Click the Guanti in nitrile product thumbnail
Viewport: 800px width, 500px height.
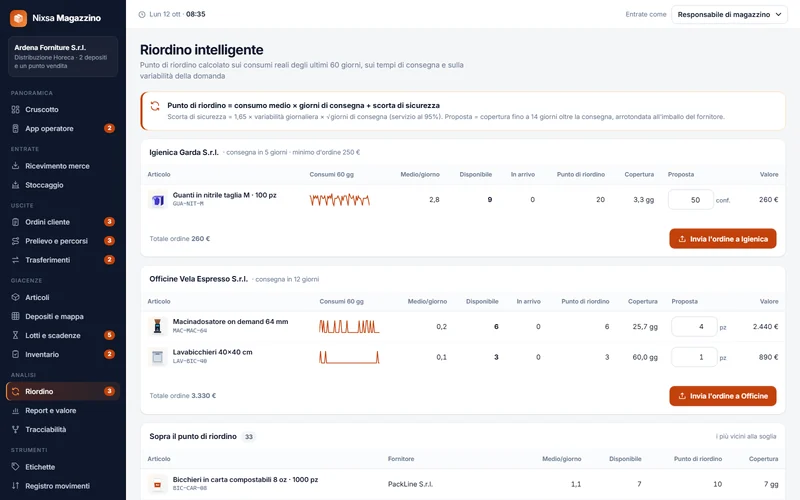tap(158, 199)
